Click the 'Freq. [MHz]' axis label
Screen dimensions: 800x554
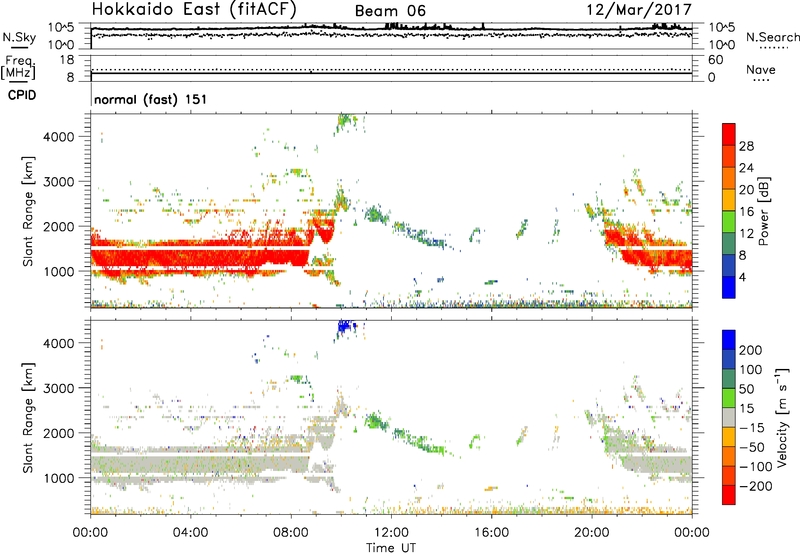tap(19, 67)
